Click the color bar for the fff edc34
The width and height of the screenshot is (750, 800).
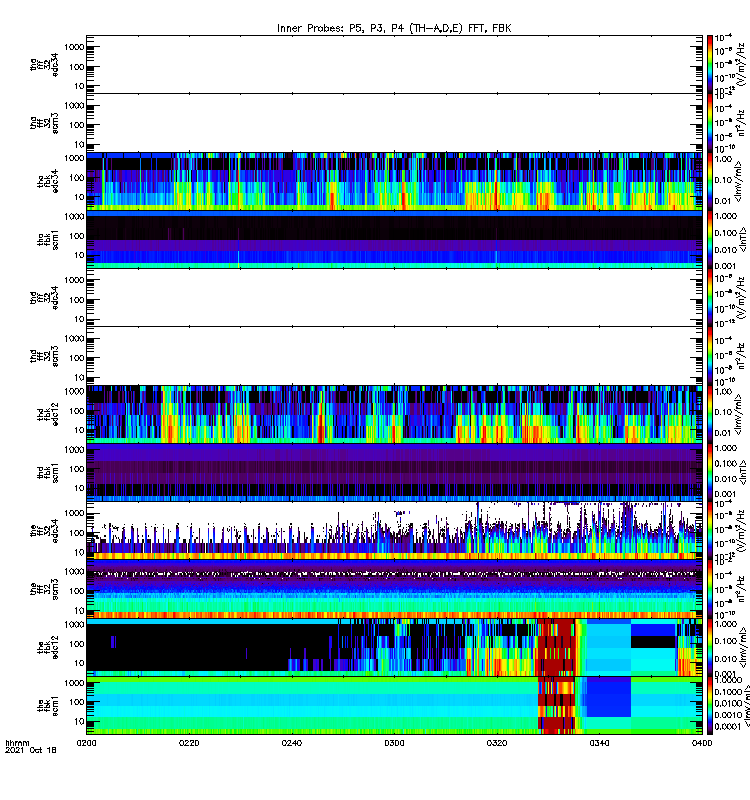710,531
